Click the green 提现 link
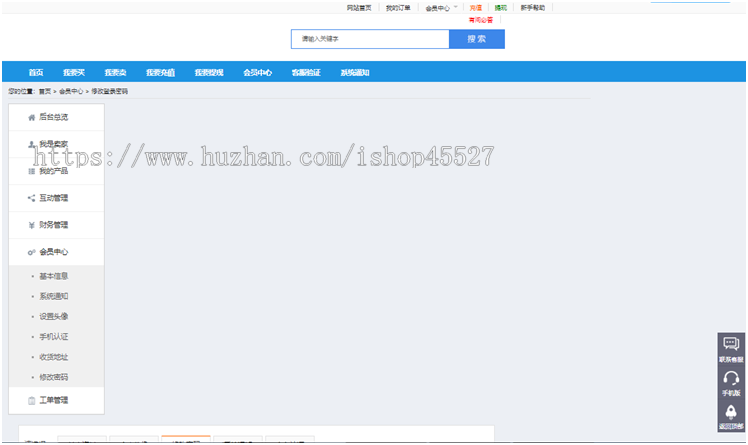 [500, 8]
